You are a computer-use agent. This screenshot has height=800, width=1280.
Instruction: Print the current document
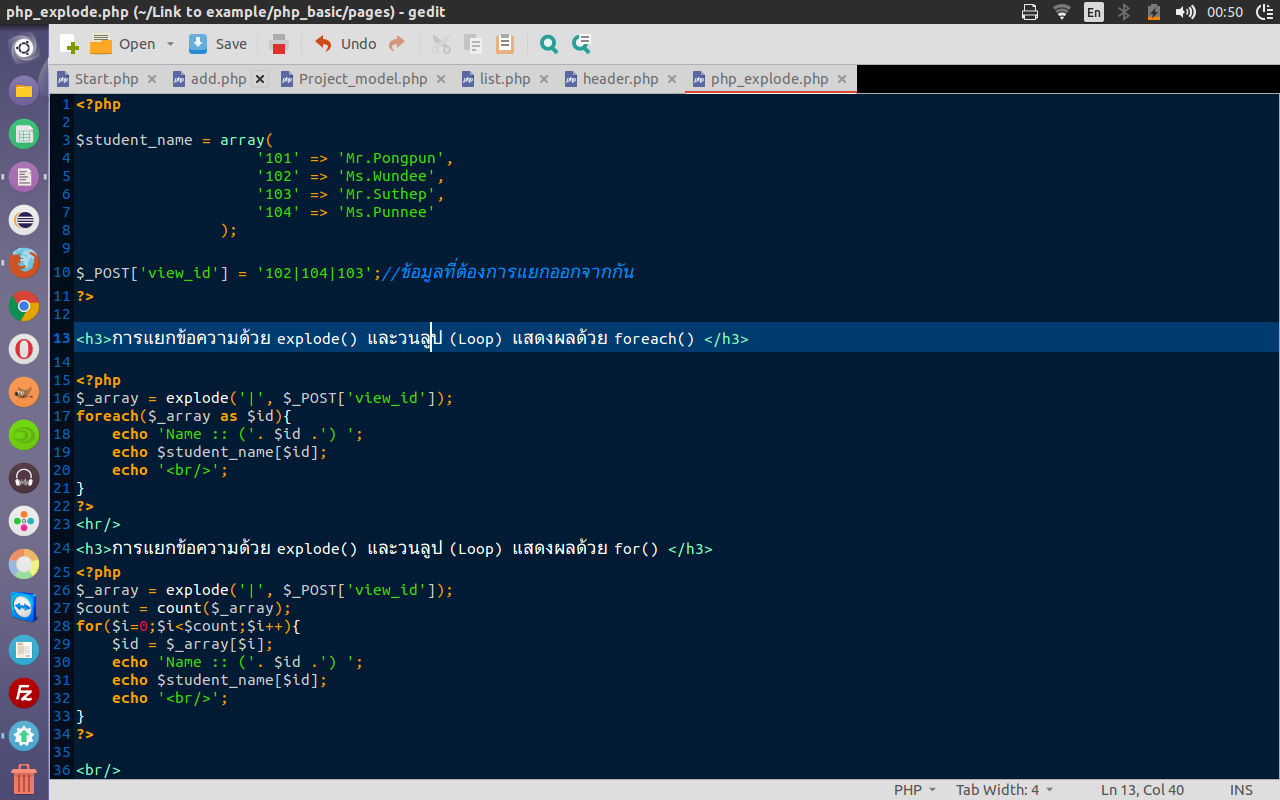pos(278,43)
